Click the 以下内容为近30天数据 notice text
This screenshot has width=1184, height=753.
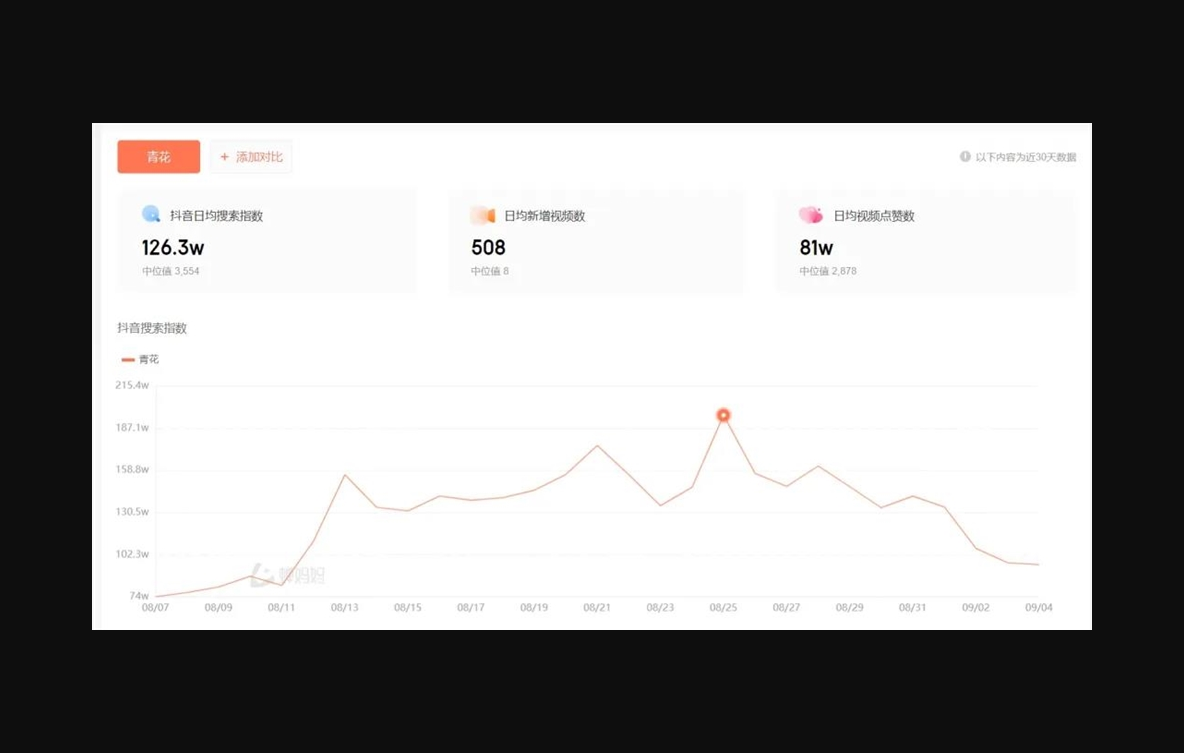1025,157
